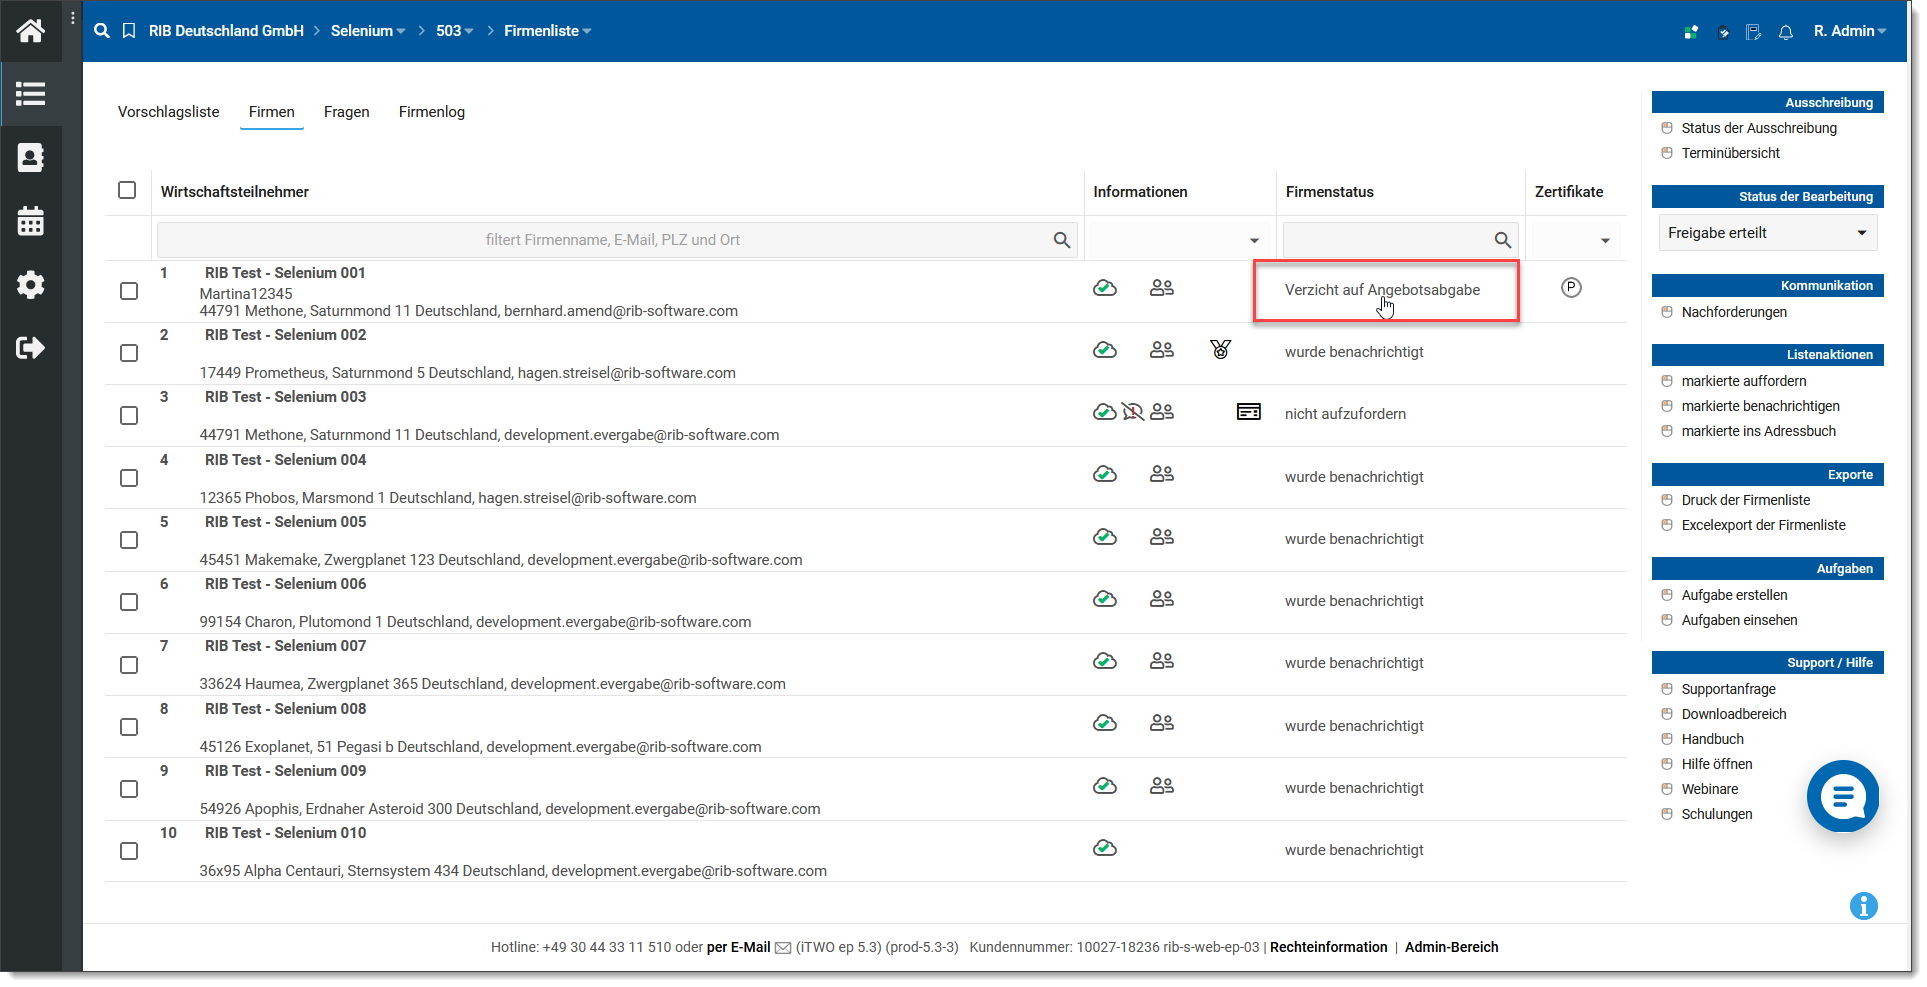The width and height of the screenshot is (1927, 987).
Task: Open Nachforderungen link
Action: (x=1734, y=312)
